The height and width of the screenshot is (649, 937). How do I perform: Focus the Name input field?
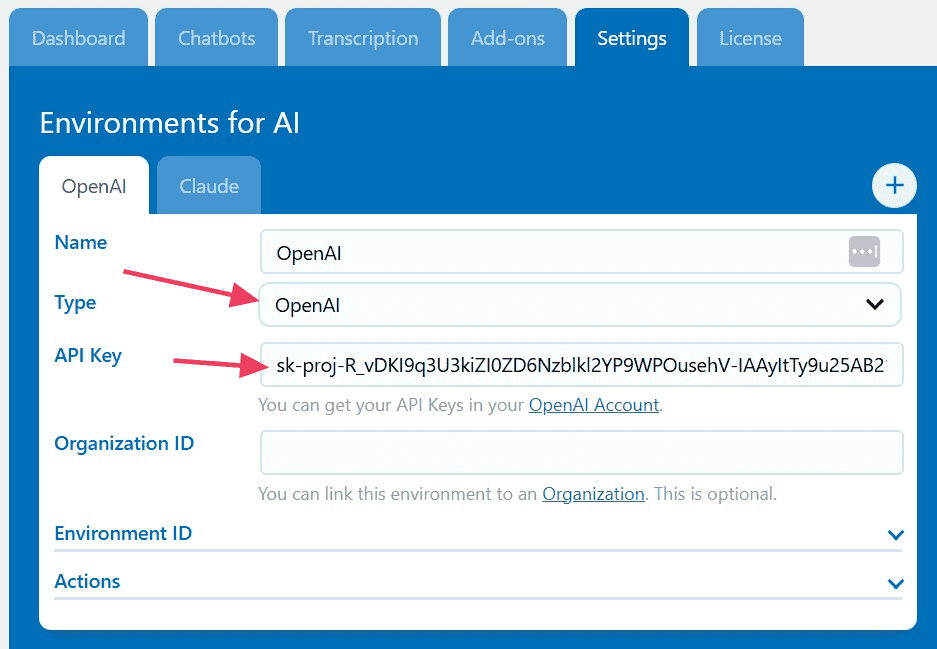pyautogui.click(x=581, y=252)
